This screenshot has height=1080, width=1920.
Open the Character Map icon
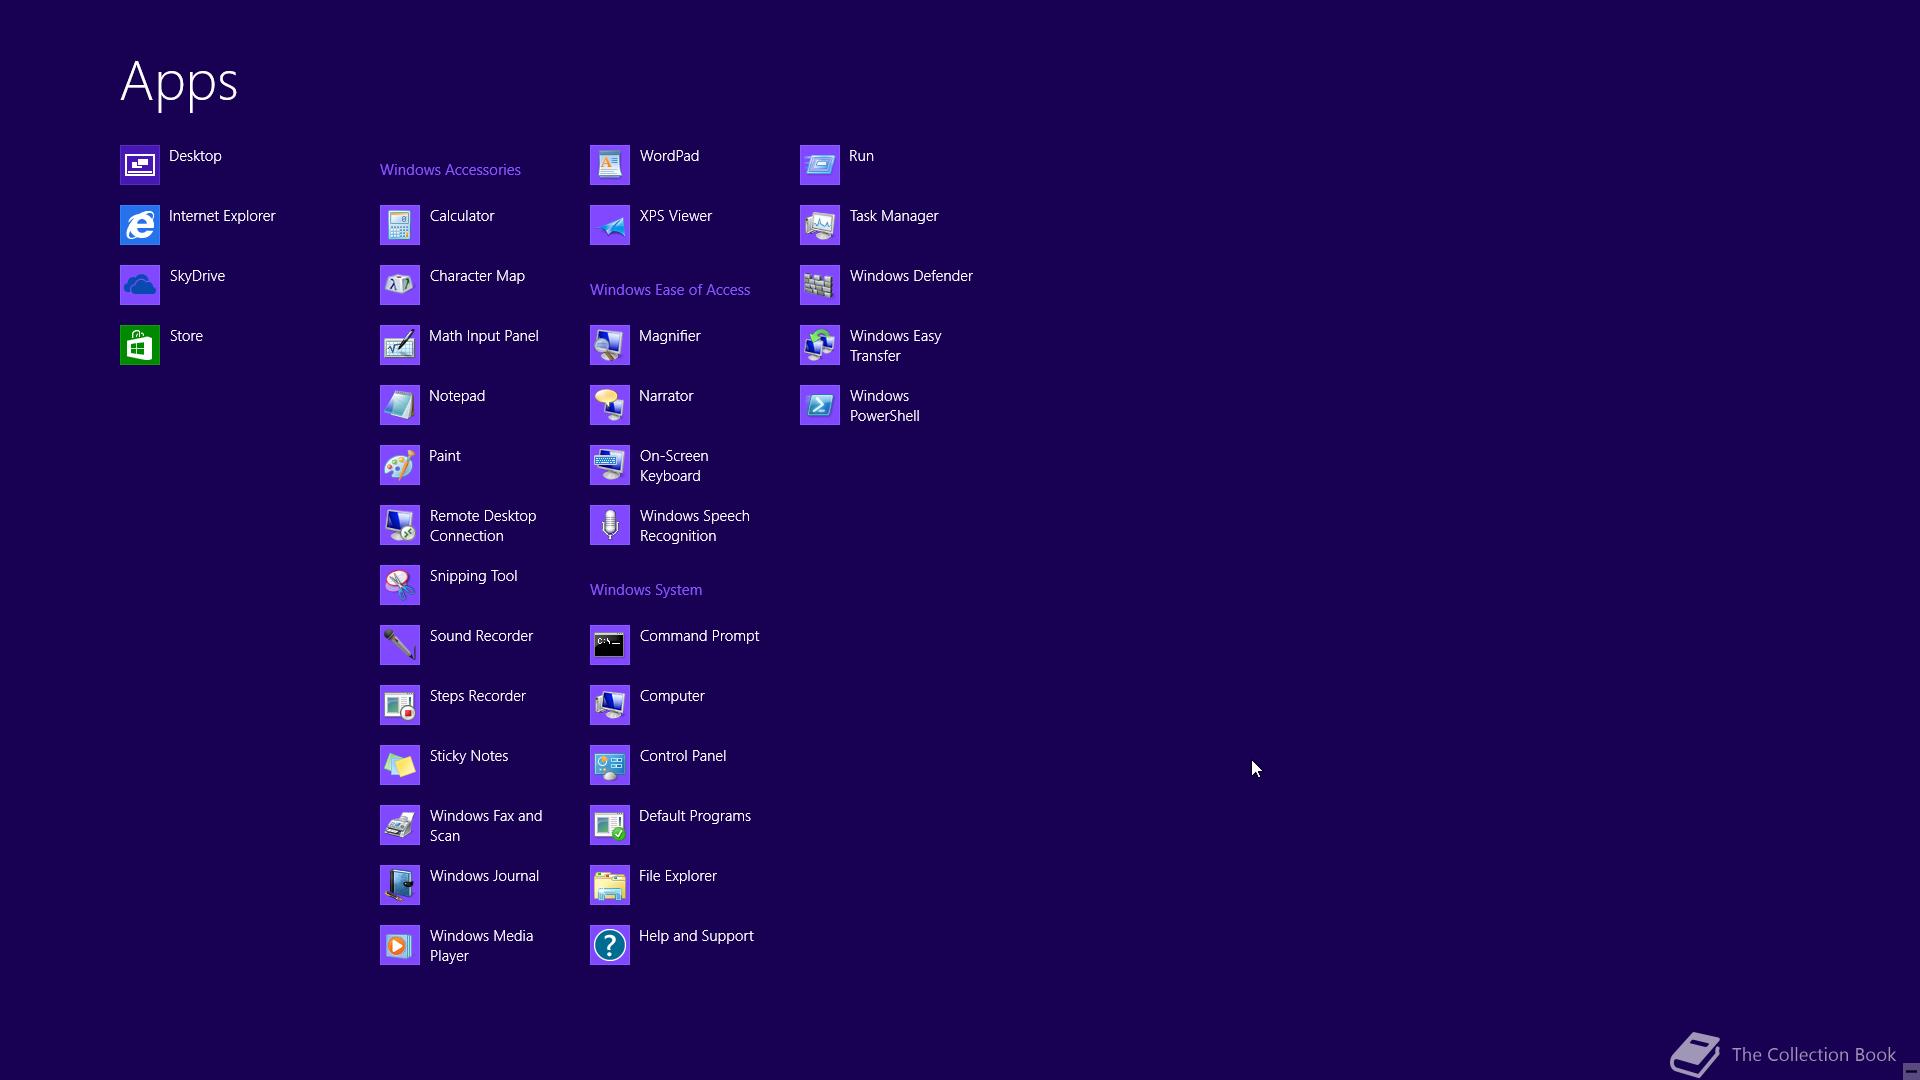coord(400,285)
